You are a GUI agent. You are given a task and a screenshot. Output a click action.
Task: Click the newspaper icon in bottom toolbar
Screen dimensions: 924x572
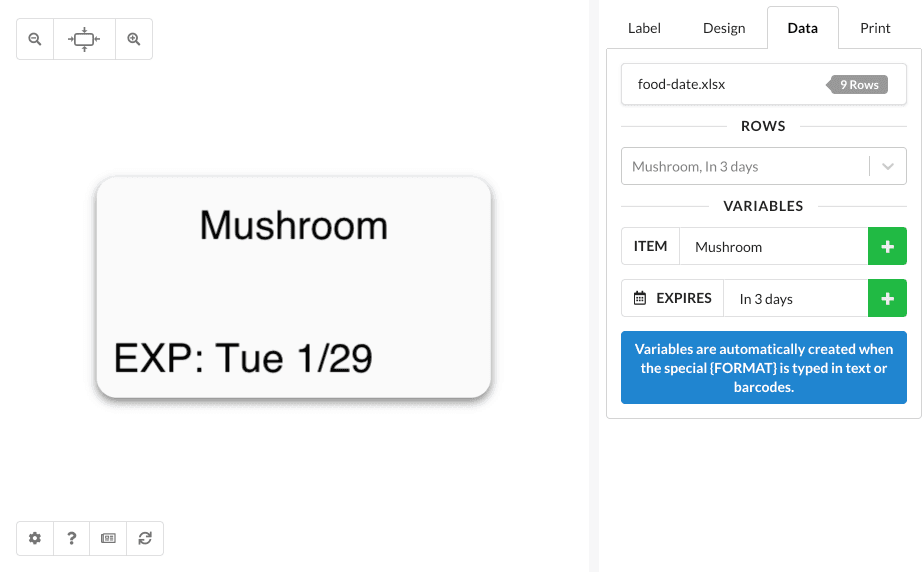[108, 538]
